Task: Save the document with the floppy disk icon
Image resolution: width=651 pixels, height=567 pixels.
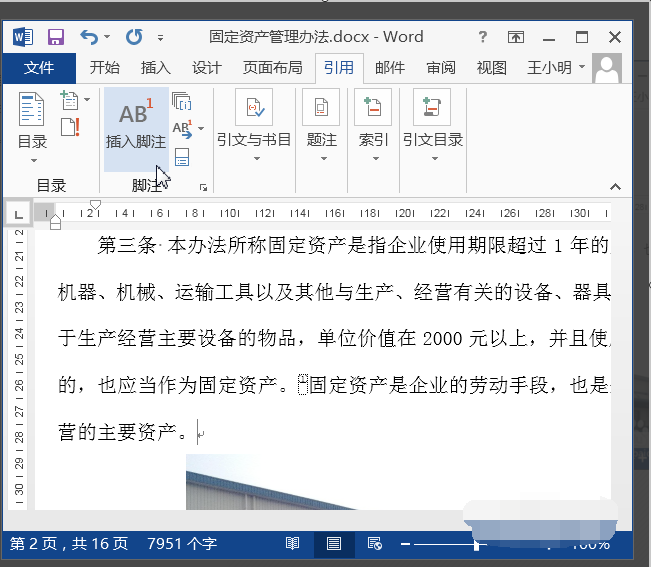Action: point(56,37)
